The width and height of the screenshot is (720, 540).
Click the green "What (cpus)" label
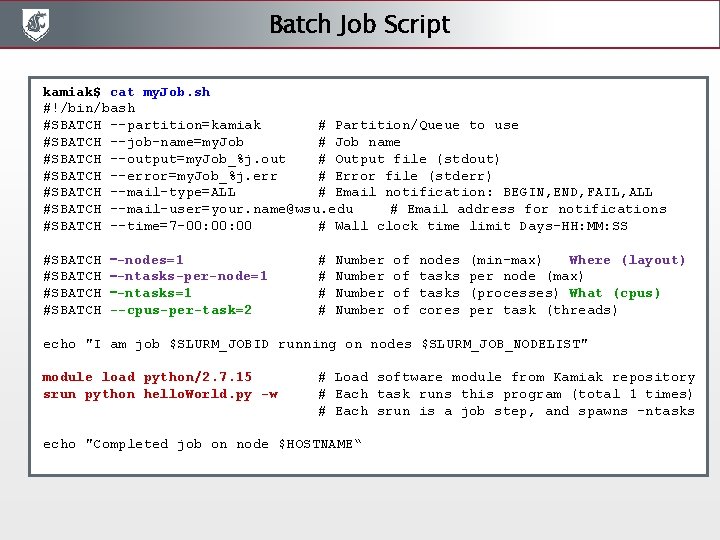tap(614, 293)
